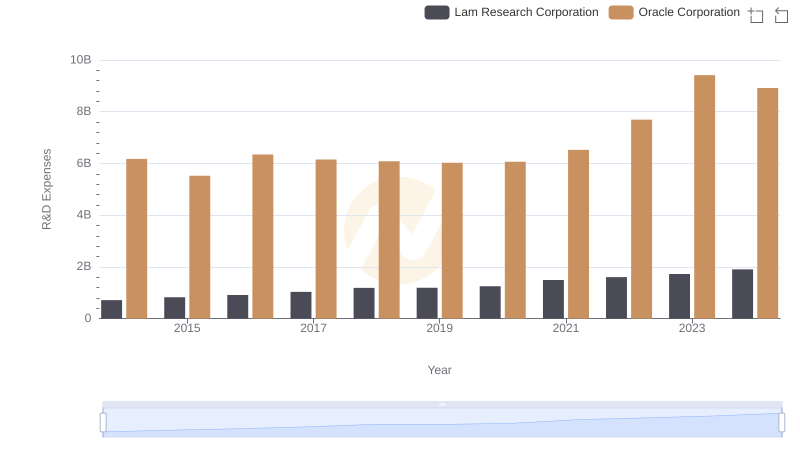Viewport: 800px width, 461px height.
Task: Click the 8B y-axis label
Action: click(84, 111)
